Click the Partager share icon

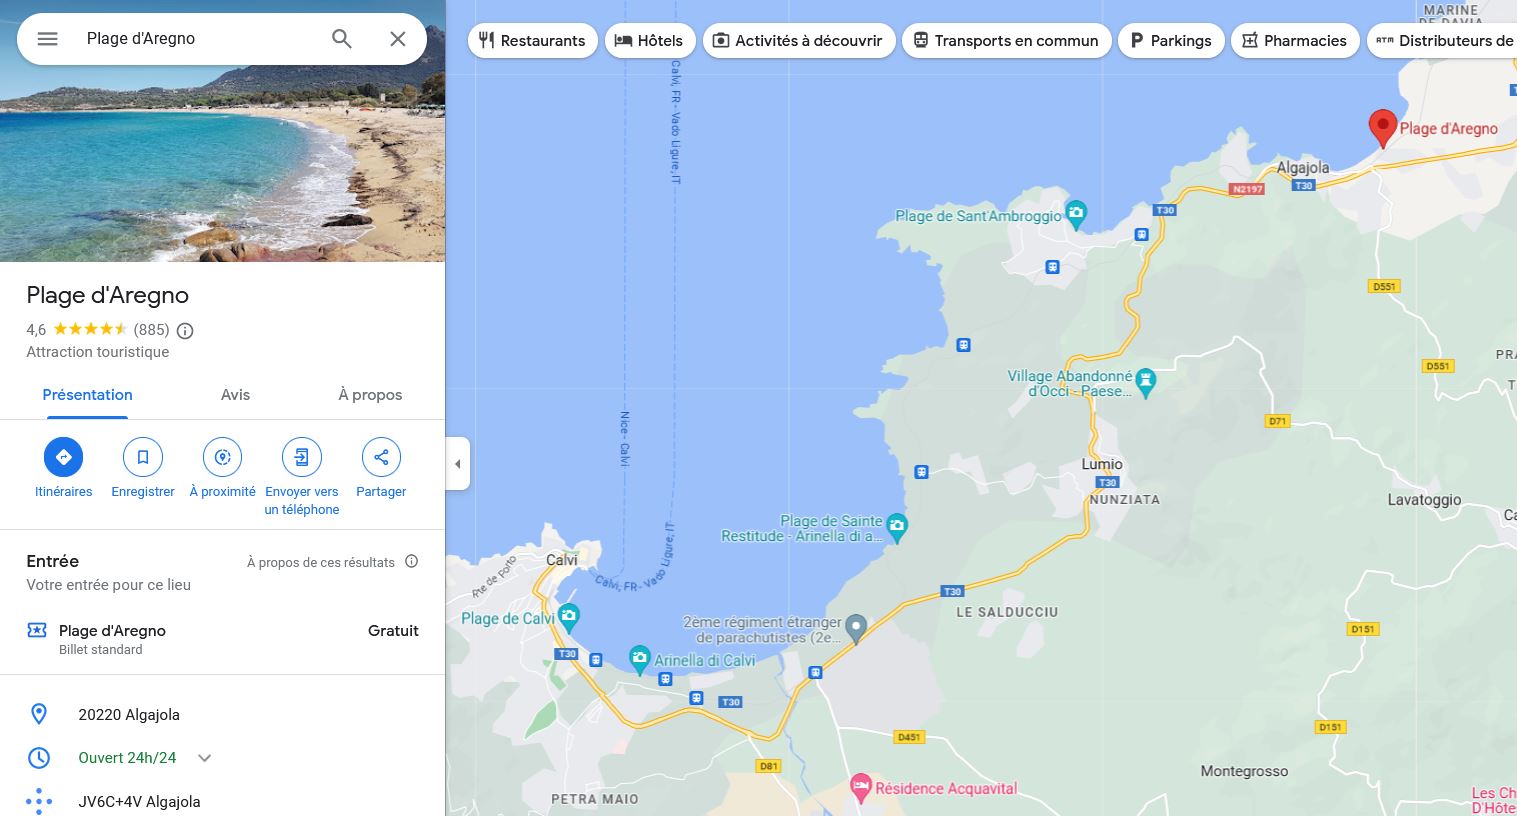tap(381, 457)
